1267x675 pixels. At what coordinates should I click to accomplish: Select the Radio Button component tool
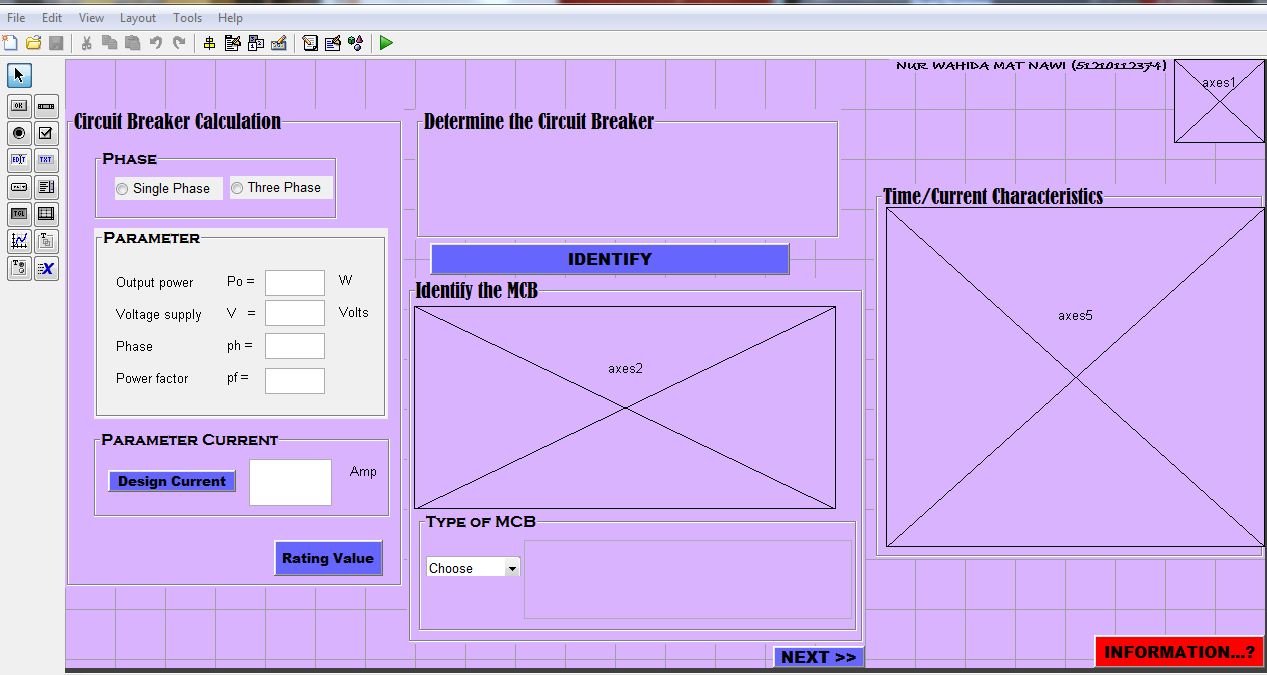[18, 133]
